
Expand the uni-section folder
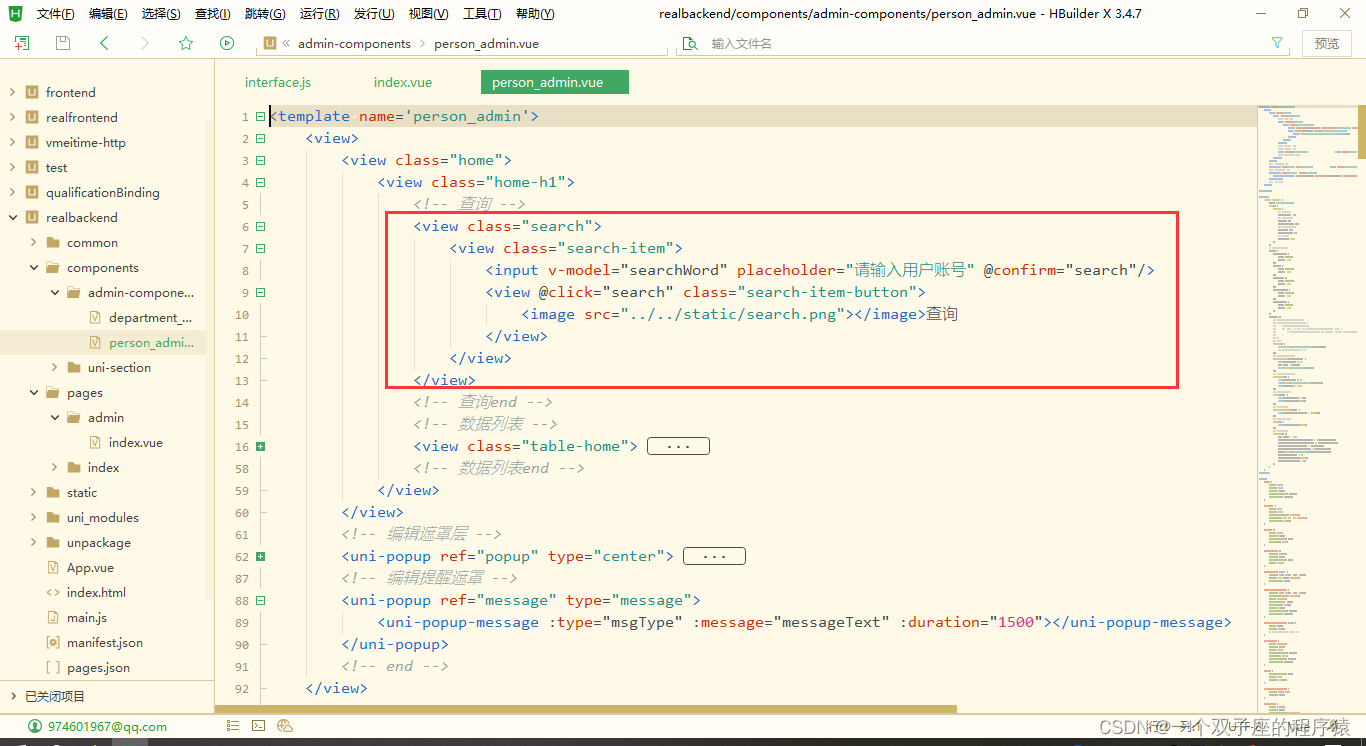point(54,367)
